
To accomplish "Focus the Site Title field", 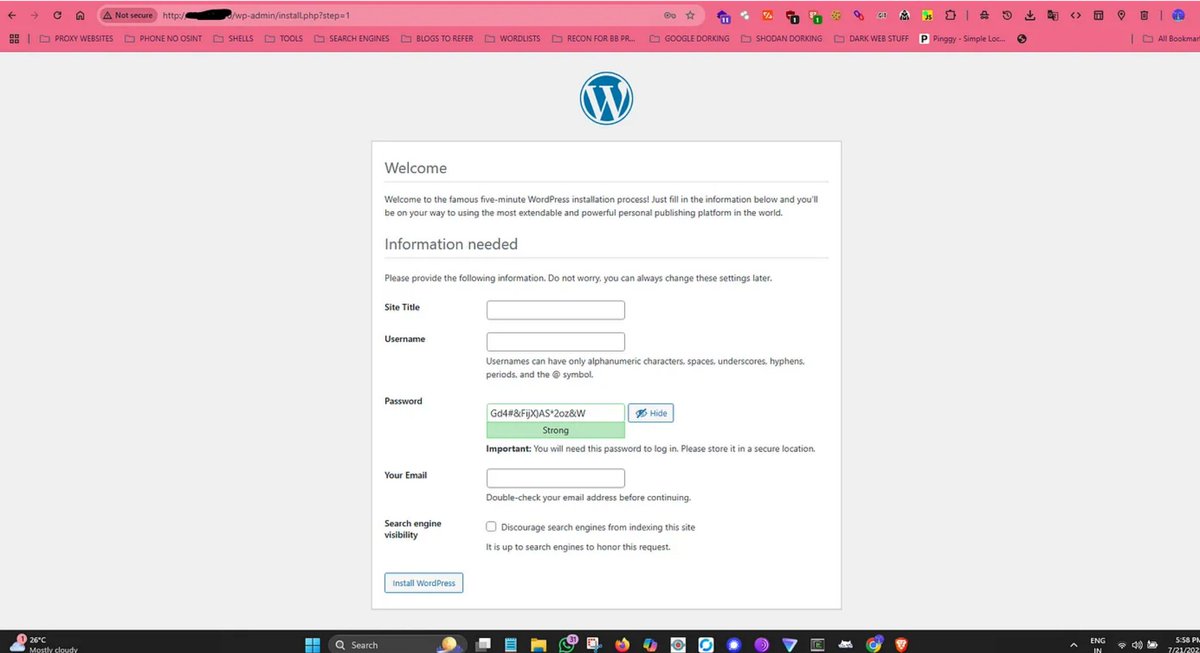I will [x=555, y=310].
